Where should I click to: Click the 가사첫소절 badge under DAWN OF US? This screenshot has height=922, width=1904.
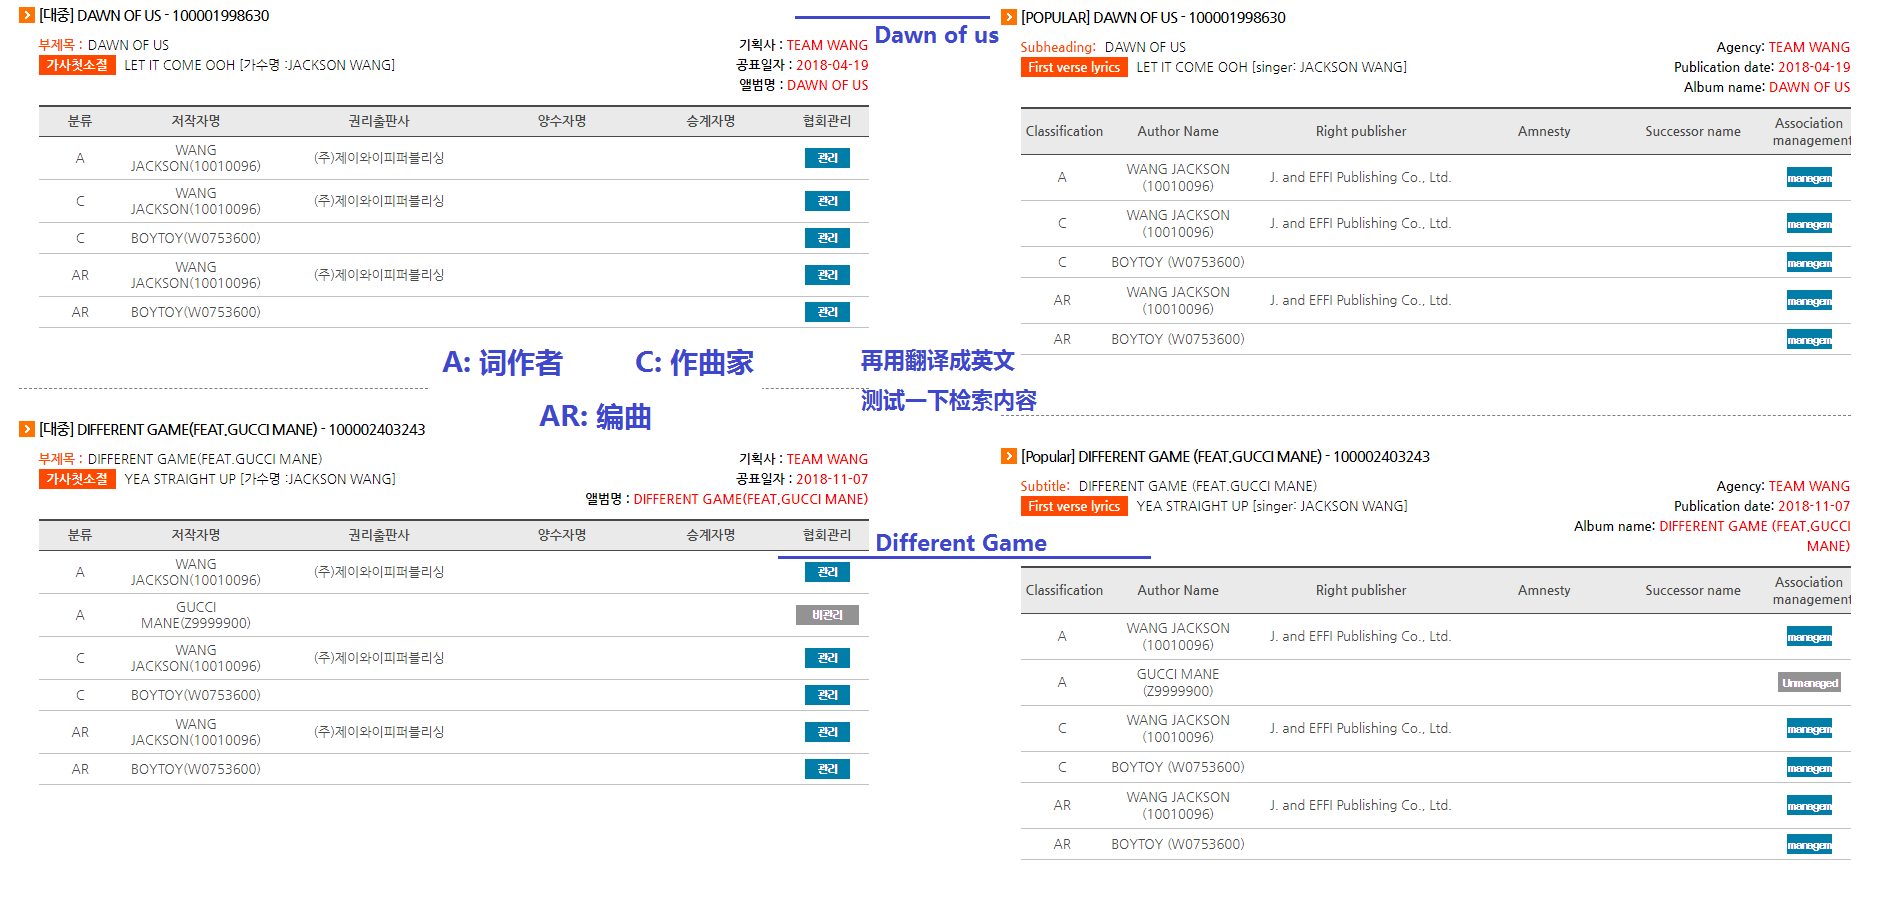[x=76, y=64]
